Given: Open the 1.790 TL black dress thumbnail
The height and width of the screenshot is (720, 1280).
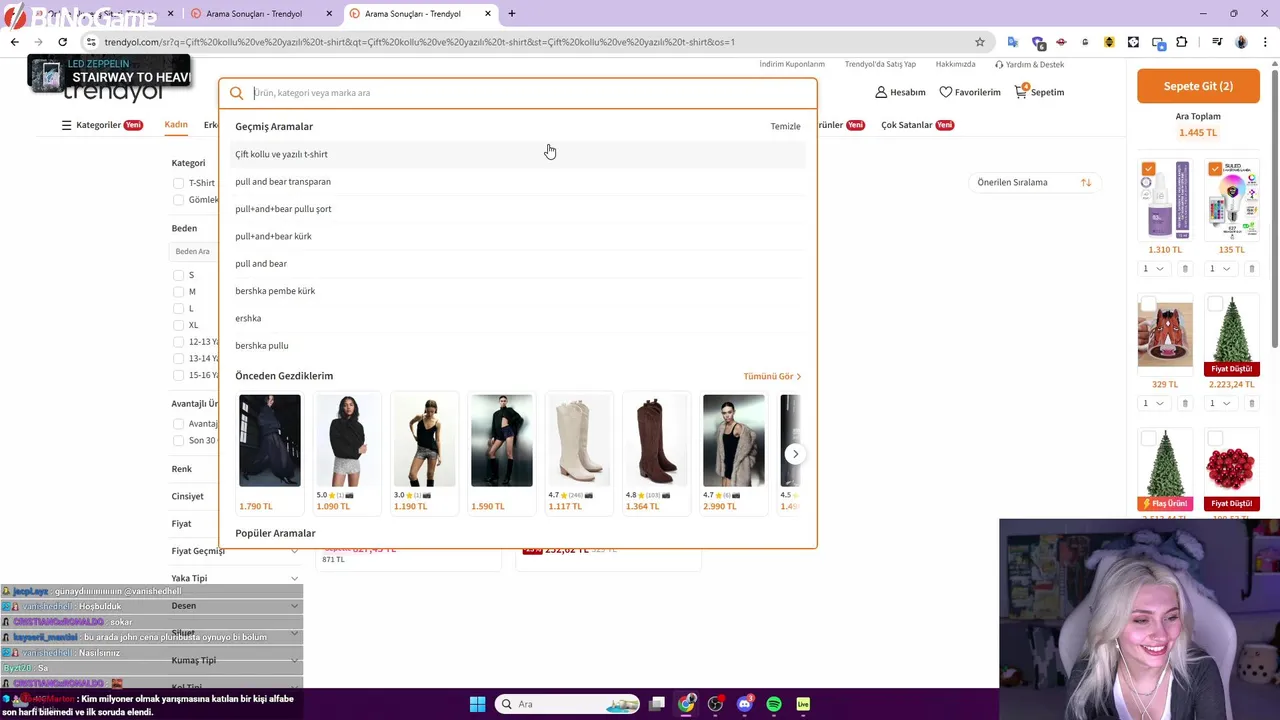Looking at the screenshot, I should click(x=270, y=441).
